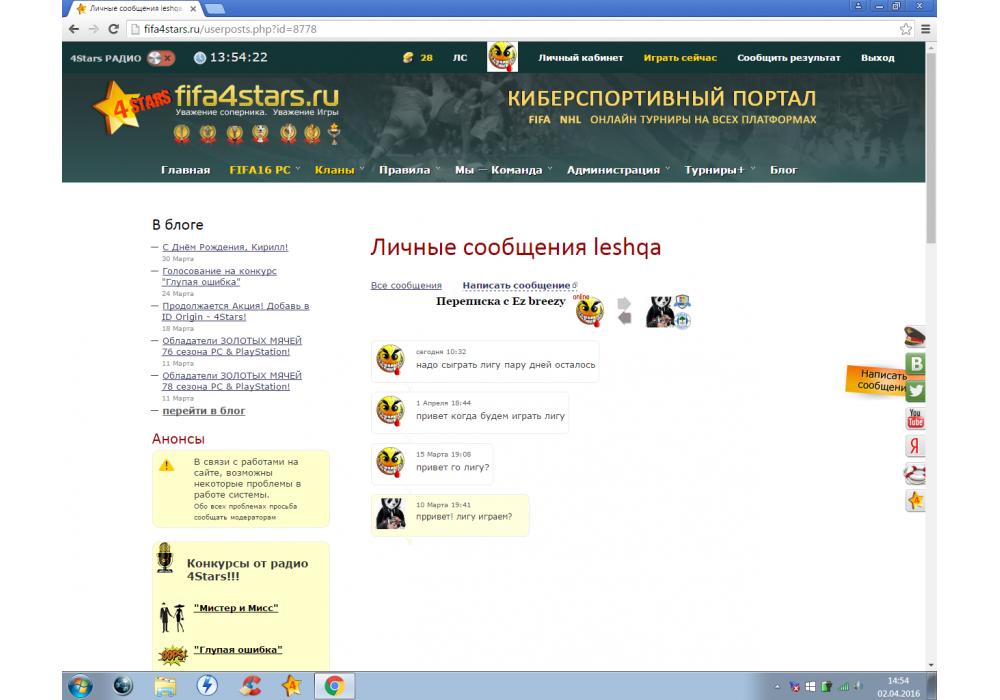Screen dimensions: 1000x700
Task: Open the Турниры+ dropdown menu
Action: tap(719, 170)
